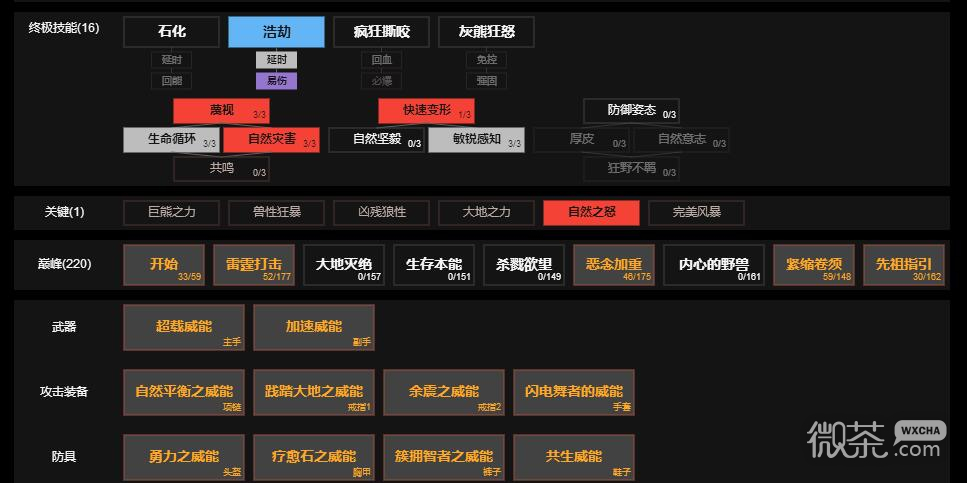Pick the 灰熊狂怒 ultimate skill
The image size is (967, 483).
tap(486, 32)
